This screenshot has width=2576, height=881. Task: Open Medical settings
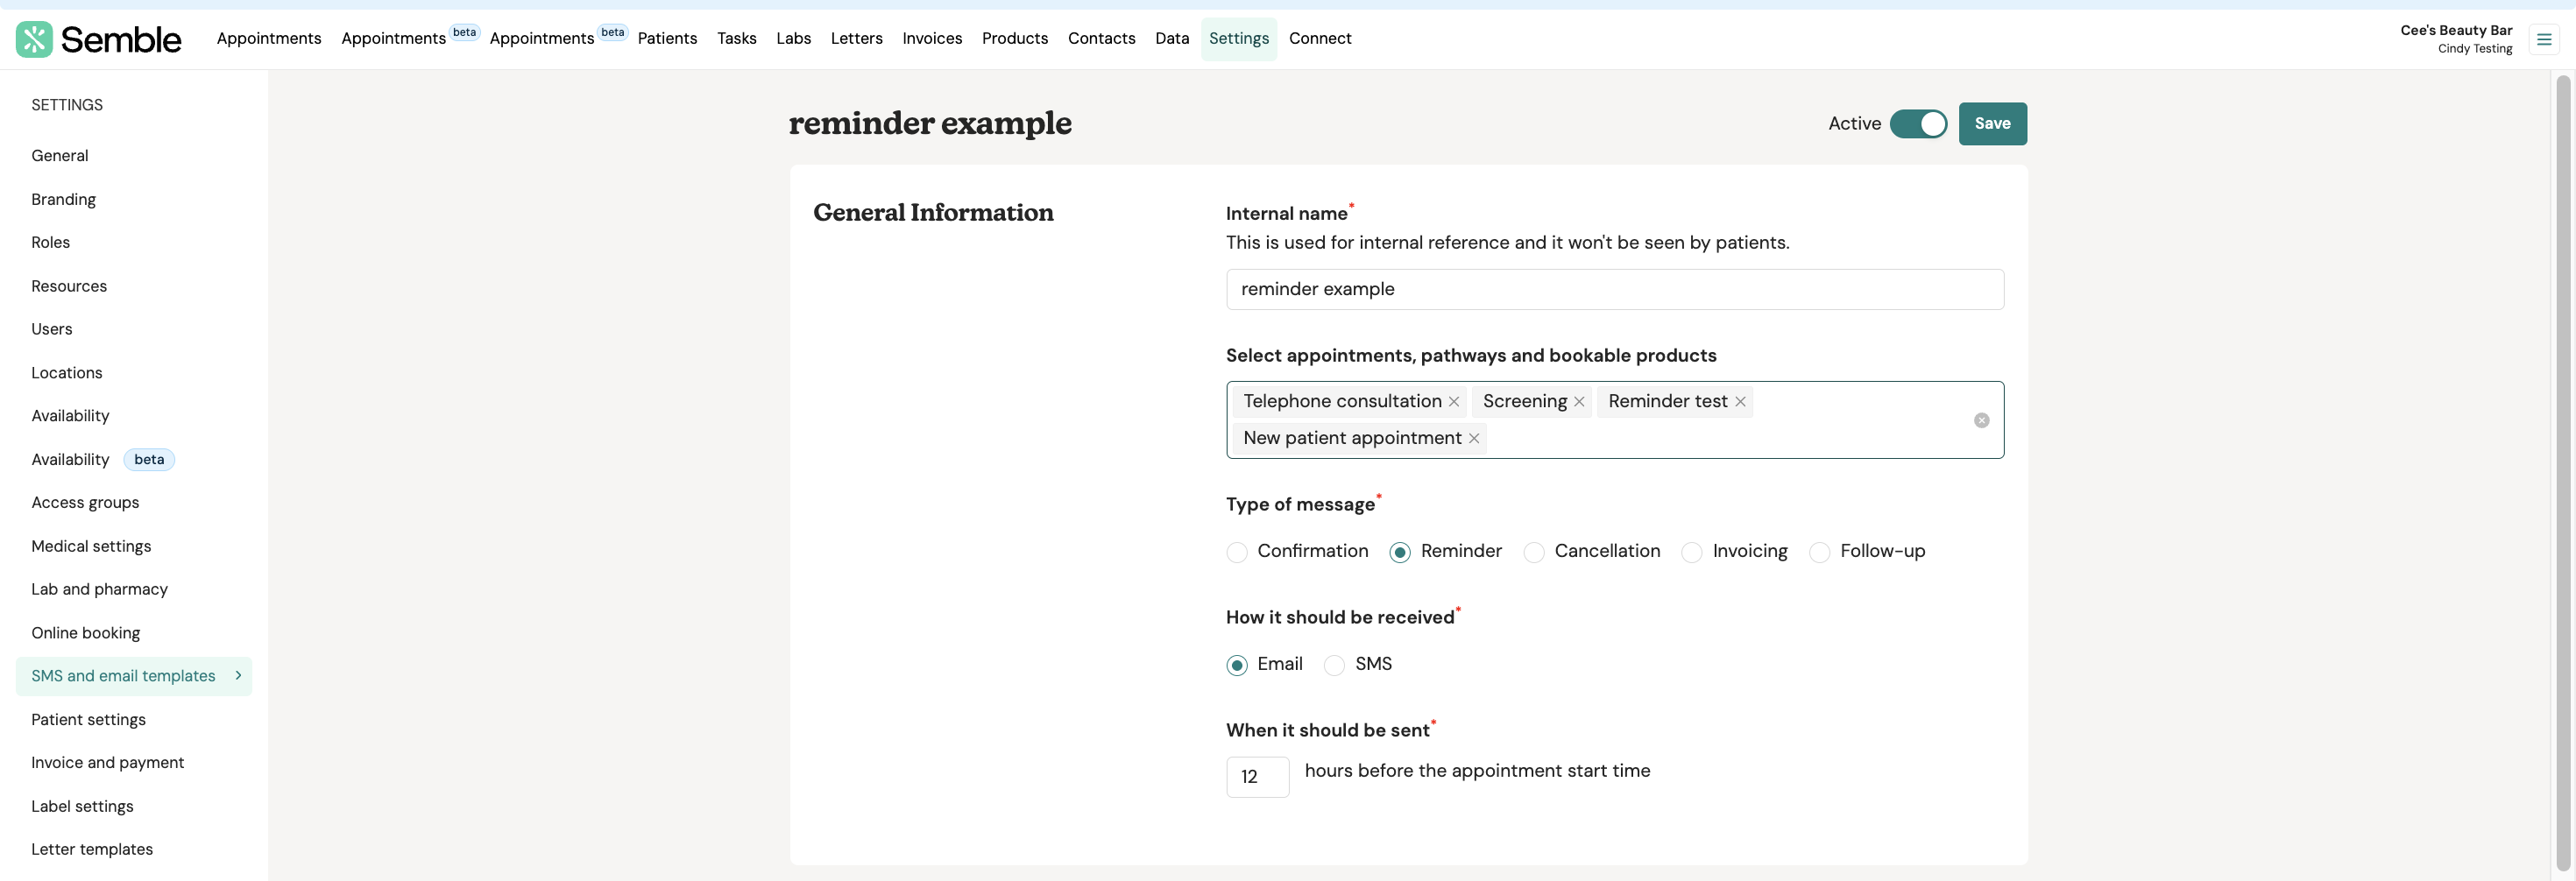91,547
